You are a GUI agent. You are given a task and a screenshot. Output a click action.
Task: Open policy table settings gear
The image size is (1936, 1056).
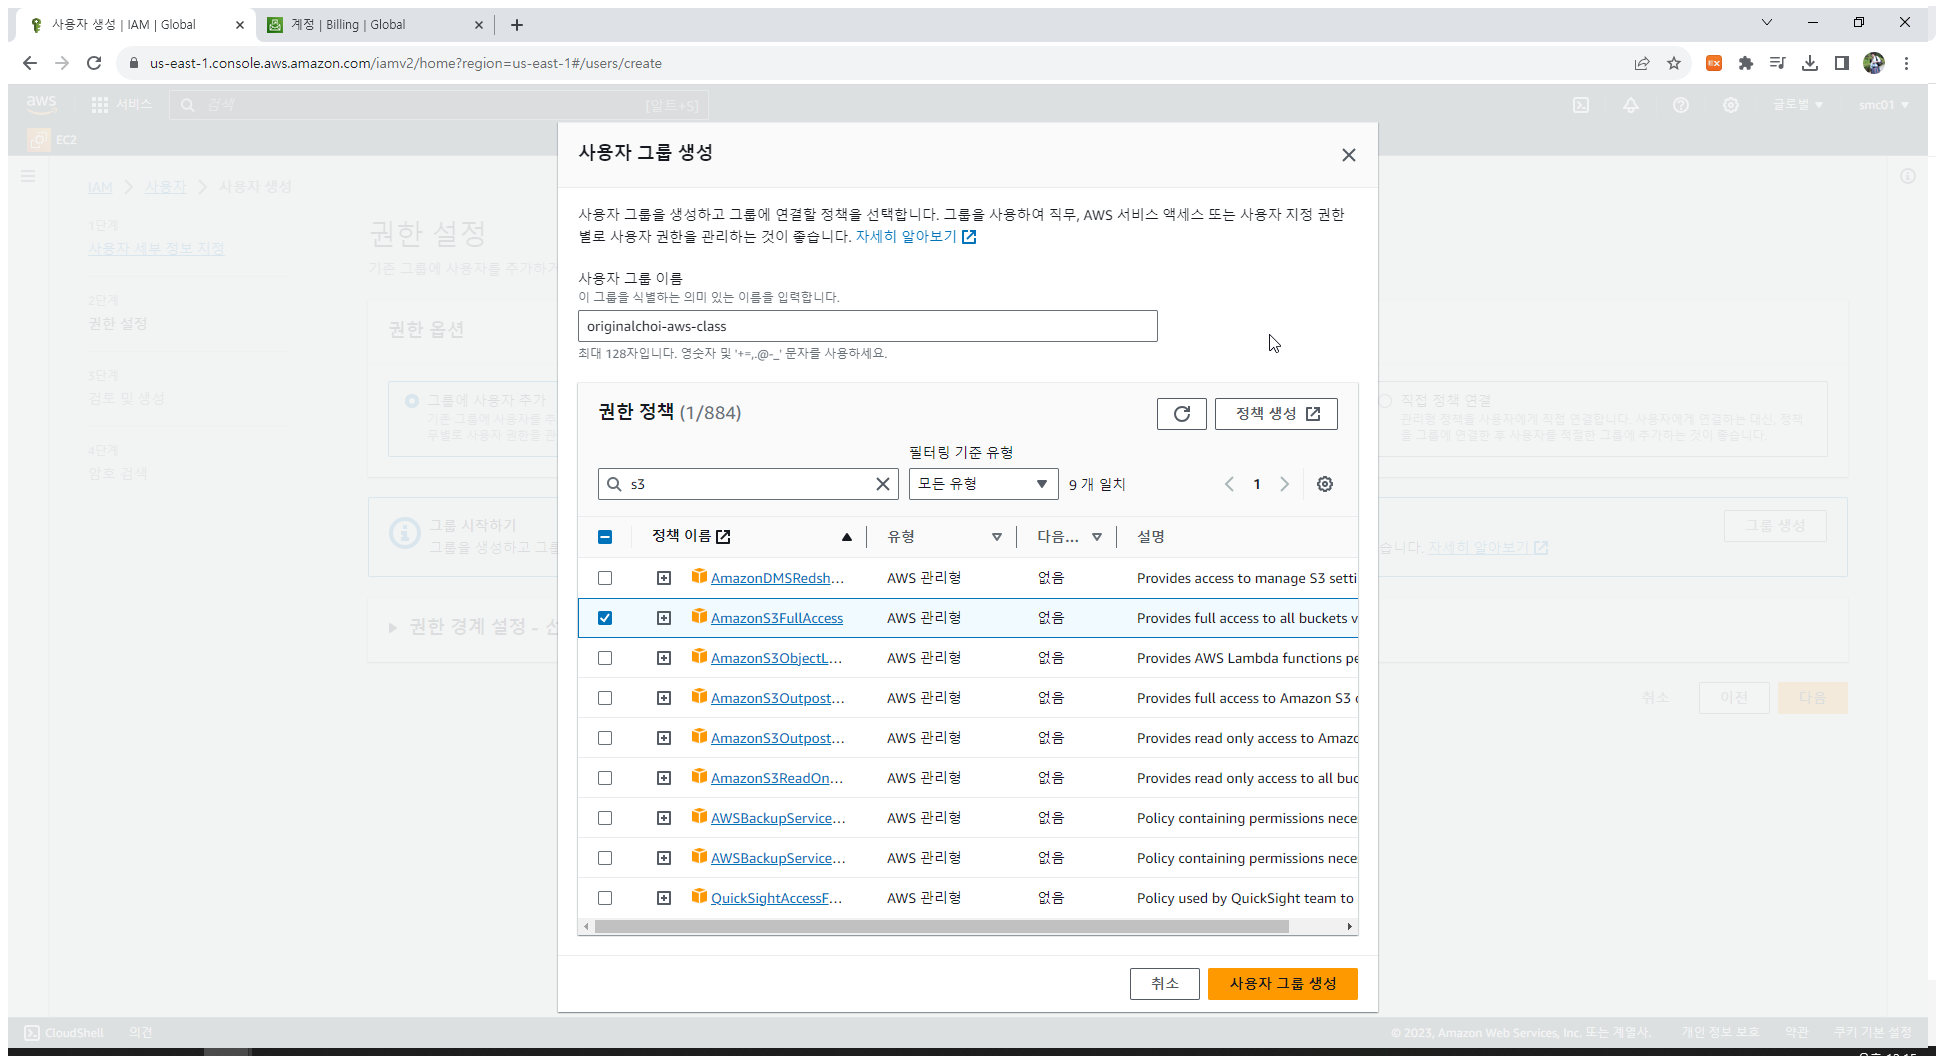(1325, 484)
